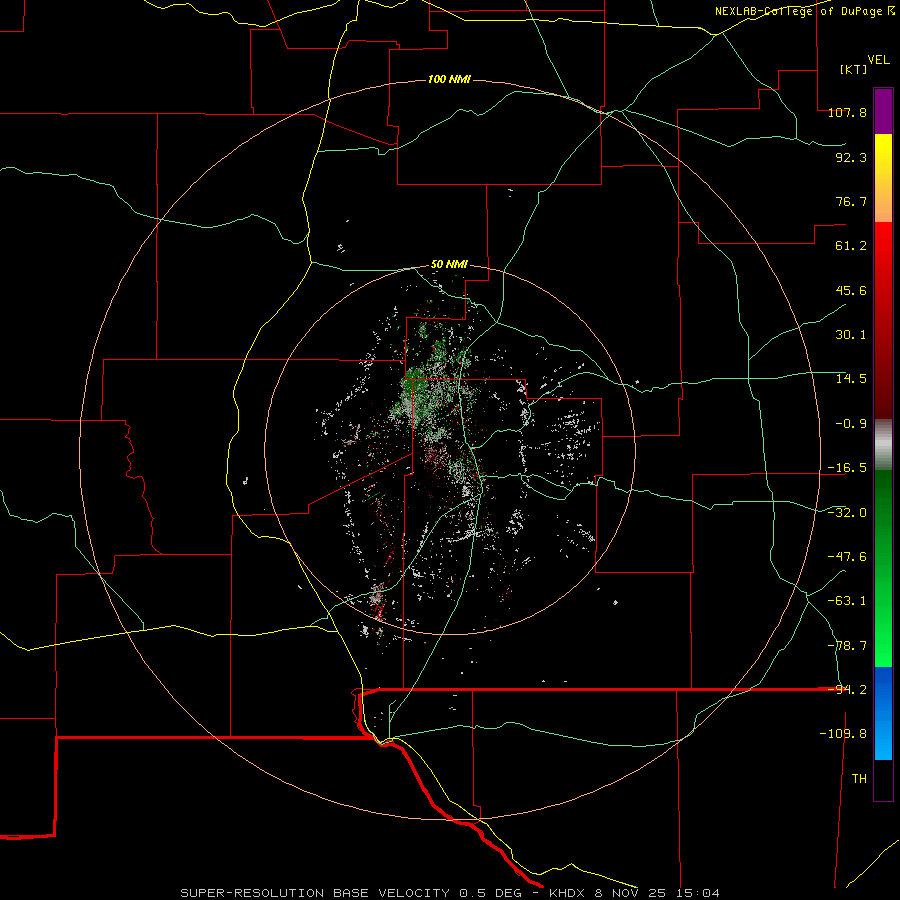
Task: Click the 14.5 velocity scale value
Action: click(x=851, y=379)
